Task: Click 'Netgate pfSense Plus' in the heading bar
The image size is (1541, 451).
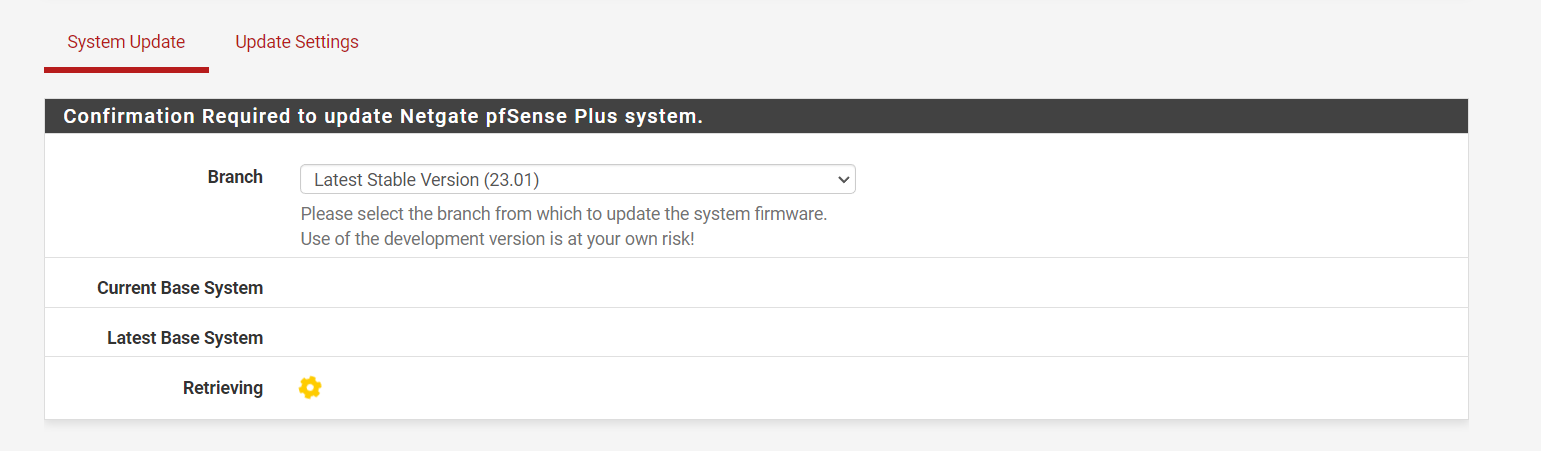Action: click(x=485, y=117)
